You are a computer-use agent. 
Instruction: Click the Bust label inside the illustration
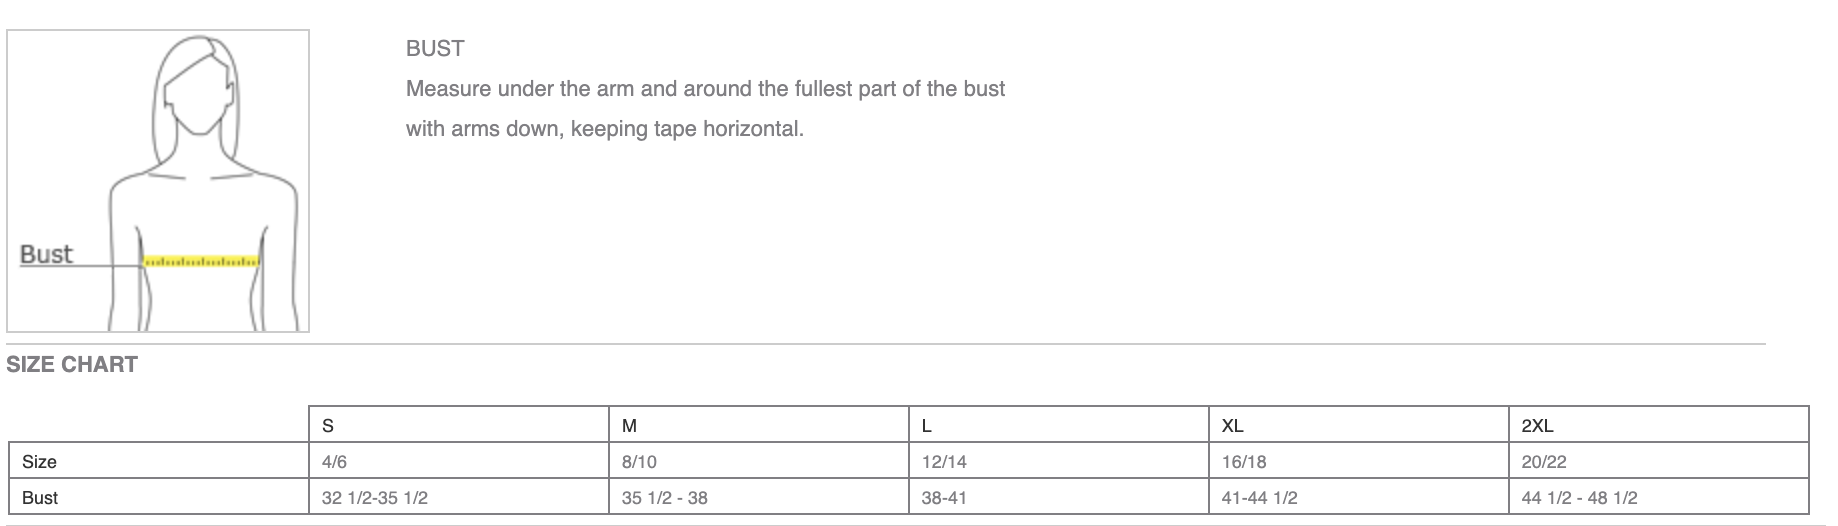pyautogui.click(x=47, y=254)
